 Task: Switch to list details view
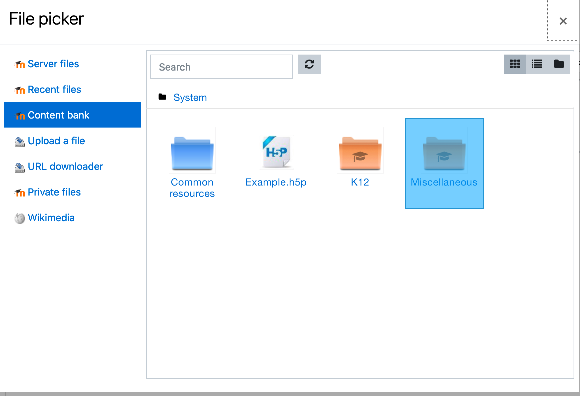click(x=537, y=64)
